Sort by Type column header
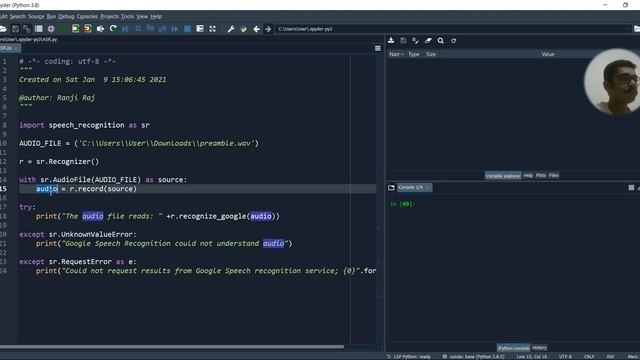Image resolution: width=640 pixels, height=360 pixels. 413,54
